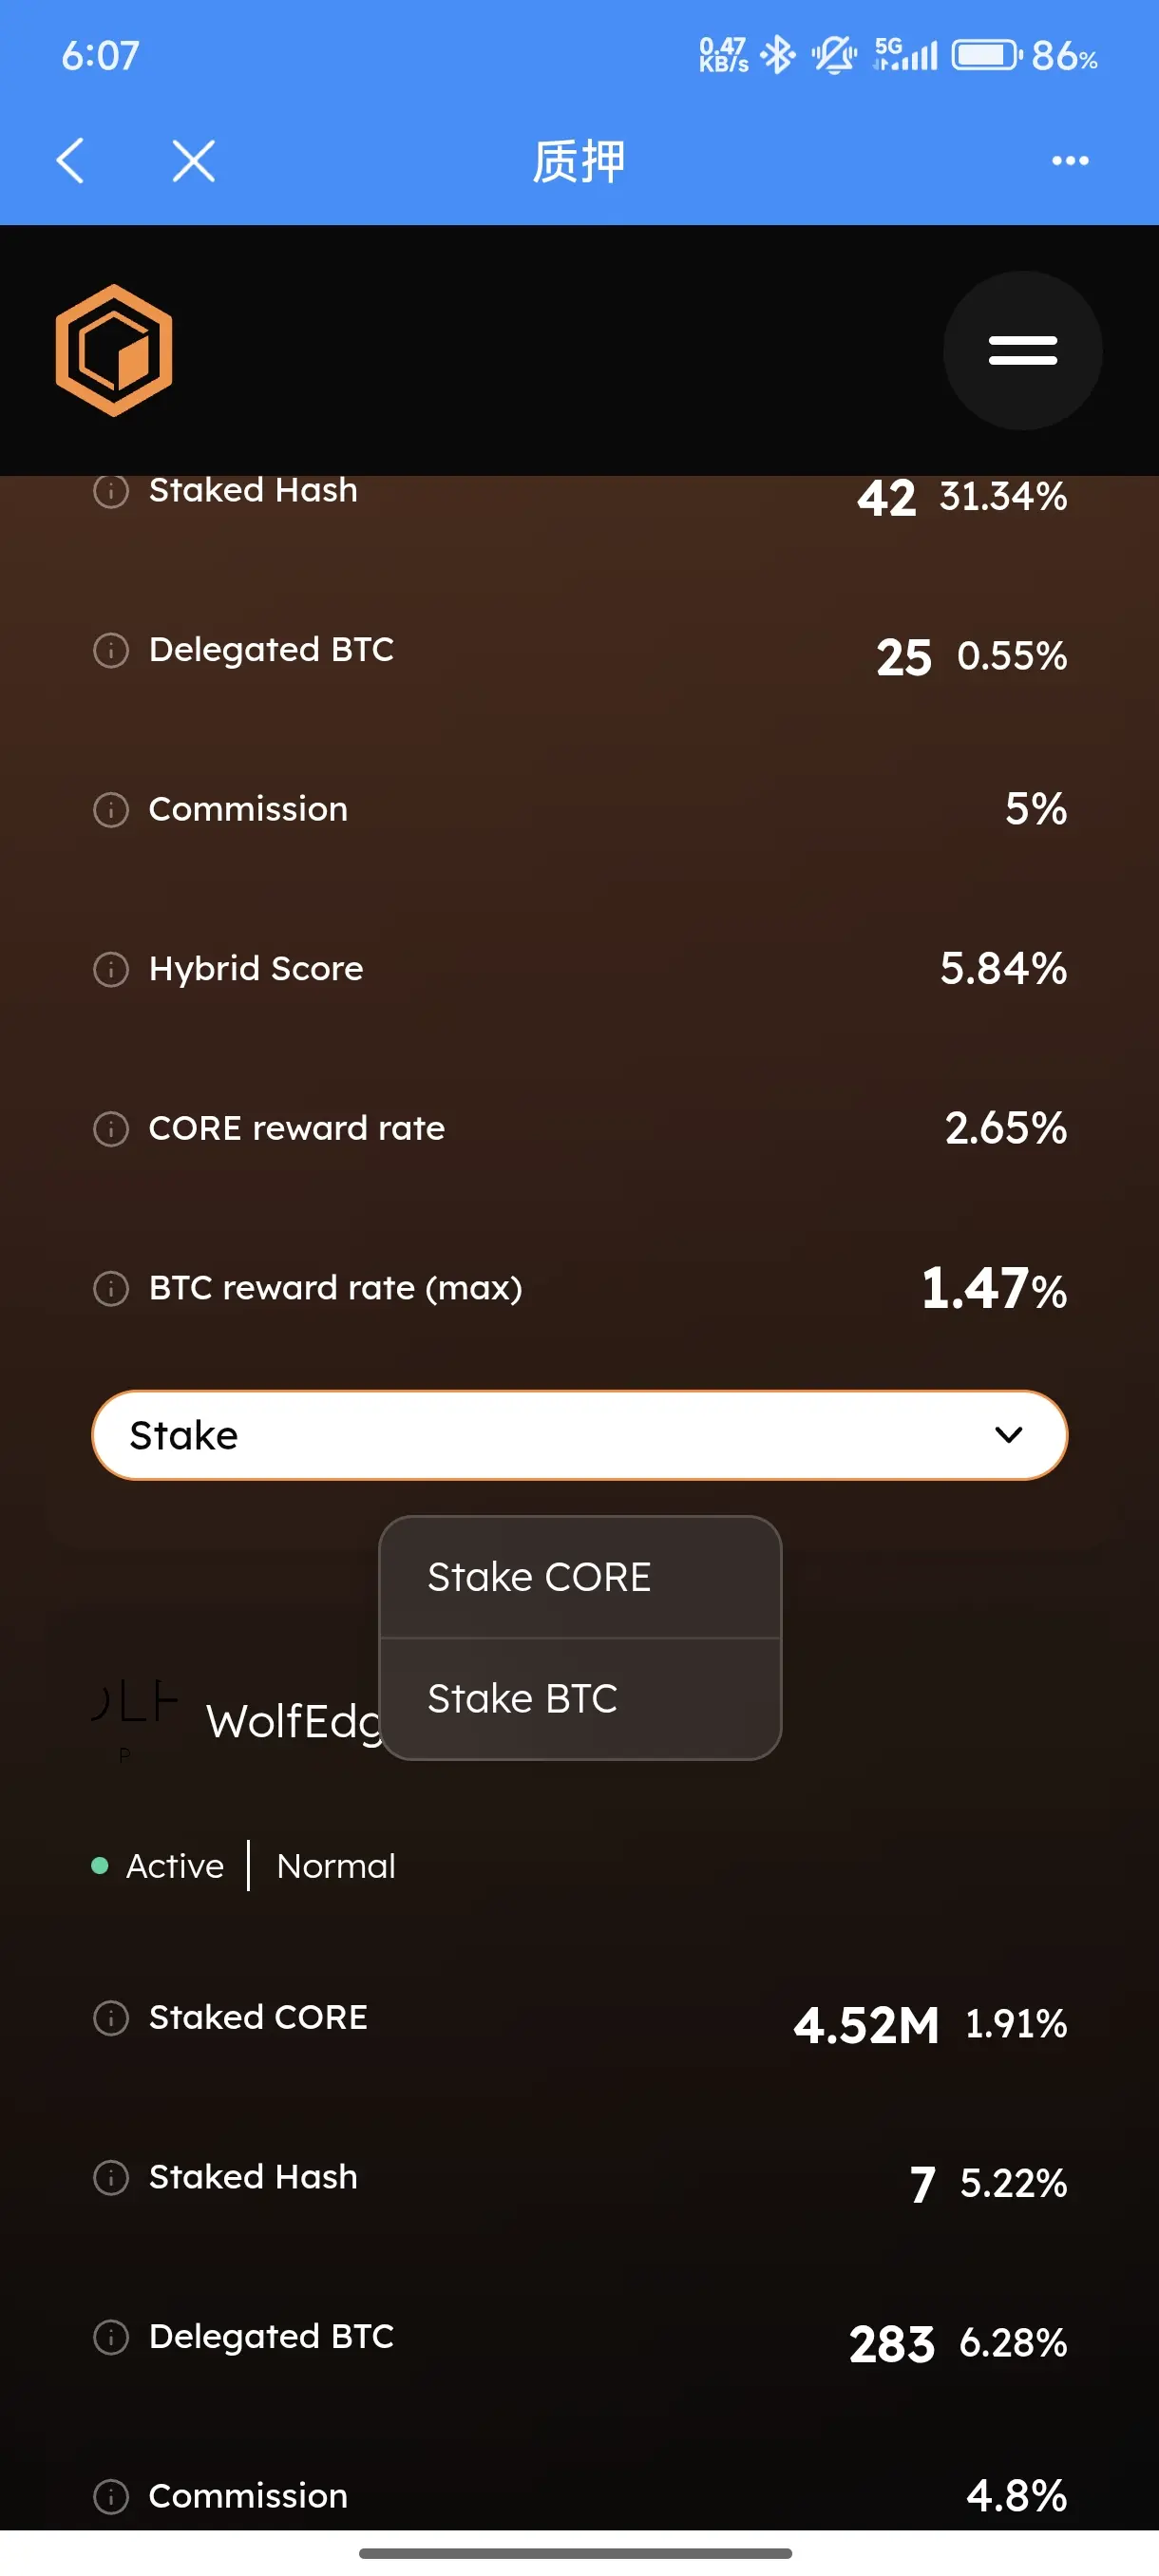Show info for Staked Hash 5.22%
The width and height of the screenshot is (1159, 2576).
click(111, 2177)
